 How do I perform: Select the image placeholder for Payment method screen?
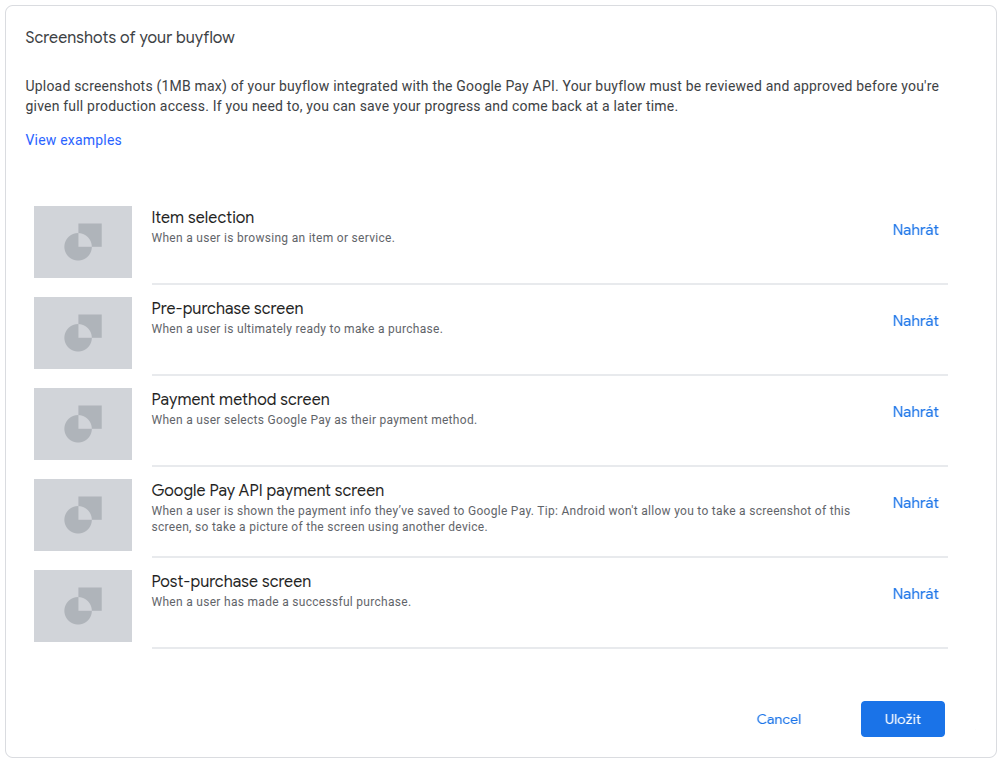pos(83,424)
